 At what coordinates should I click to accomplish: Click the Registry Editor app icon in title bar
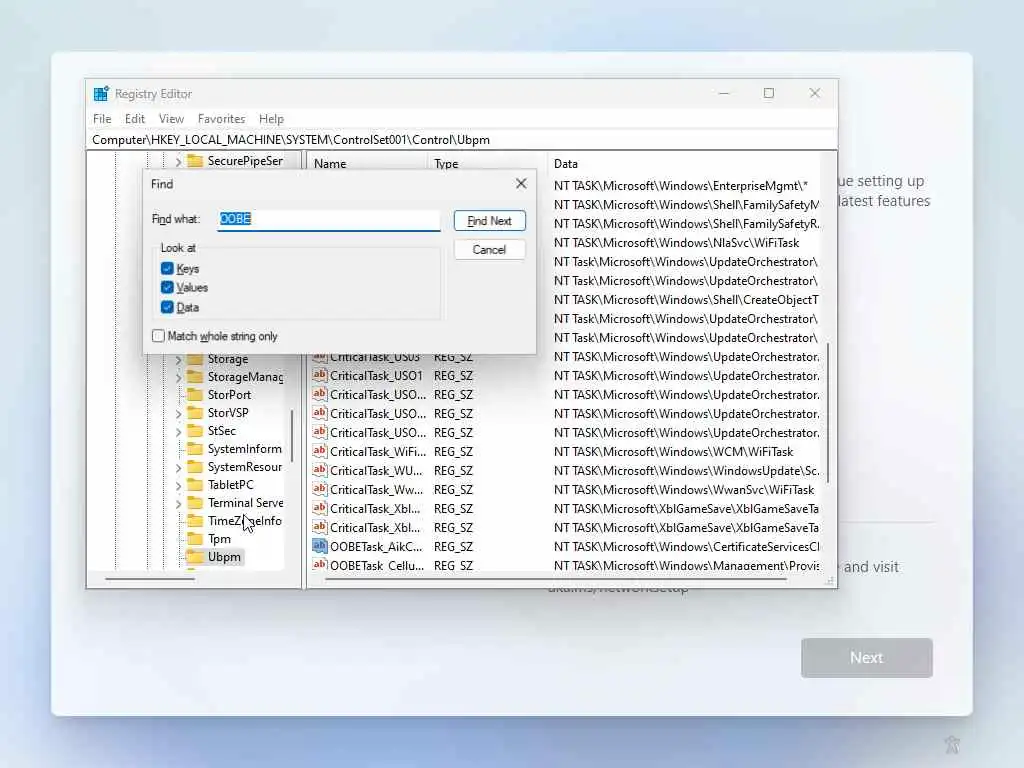point(101,94)
